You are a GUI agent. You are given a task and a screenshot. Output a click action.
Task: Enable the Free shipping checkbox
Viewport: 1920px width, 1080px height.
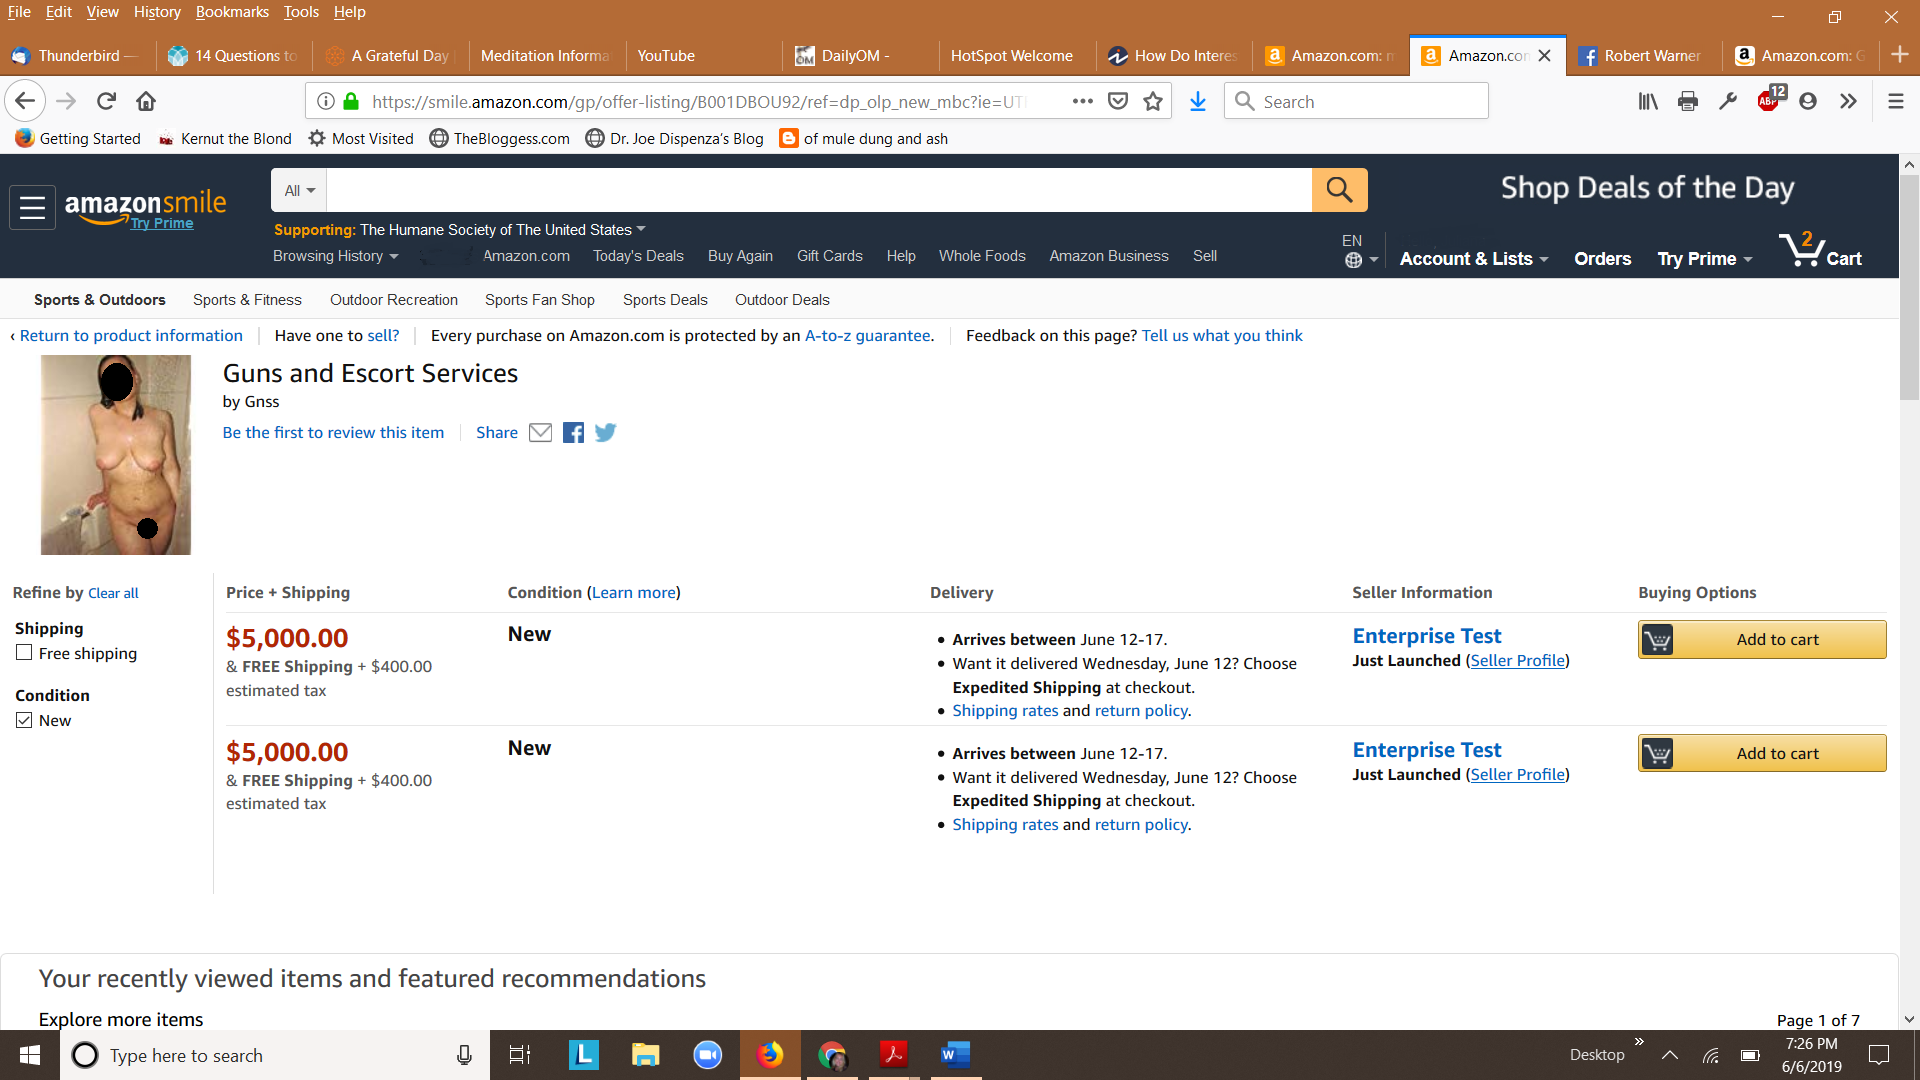(25, 653)
